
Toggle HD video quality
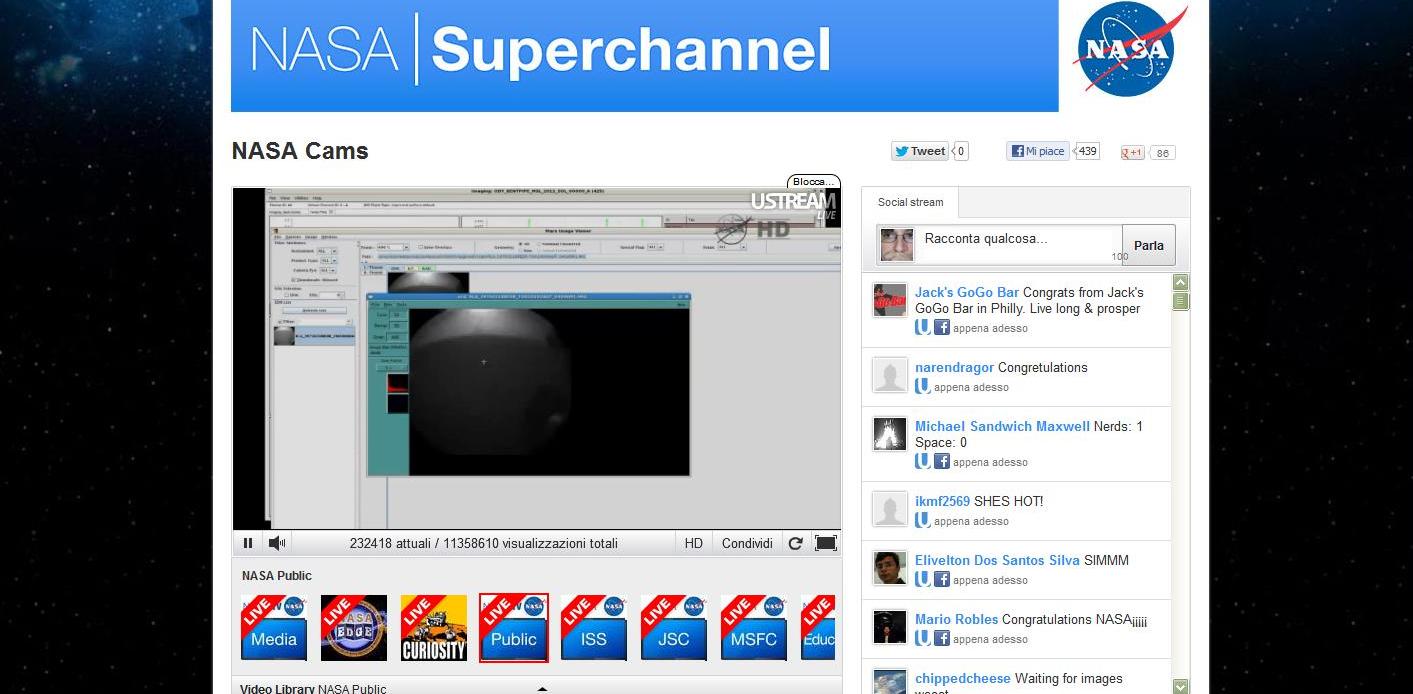click(x=693, y=543)
